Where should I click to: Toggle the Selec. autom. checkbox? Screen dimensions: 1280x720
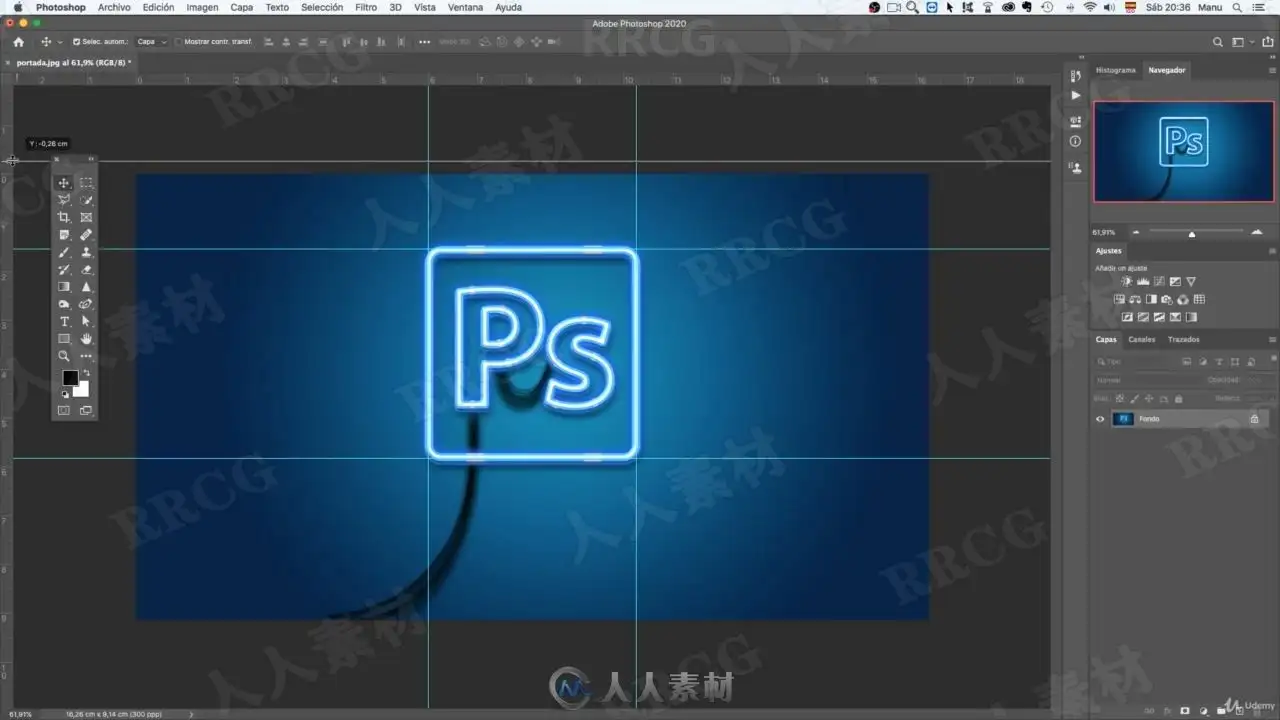click(77, 42)
